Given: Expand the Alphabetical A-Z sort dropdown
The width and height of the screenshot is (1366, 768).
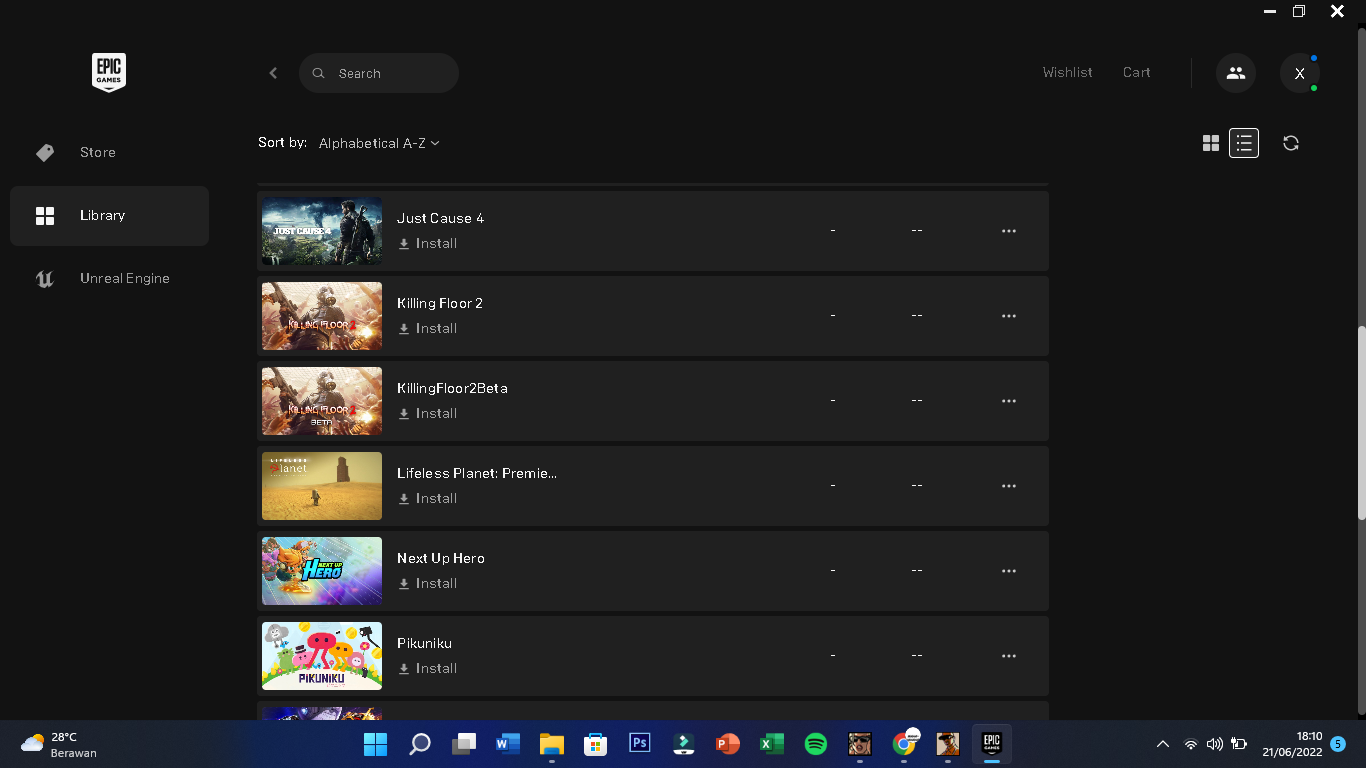Looking at the screenshot, I should pos(379,143).
